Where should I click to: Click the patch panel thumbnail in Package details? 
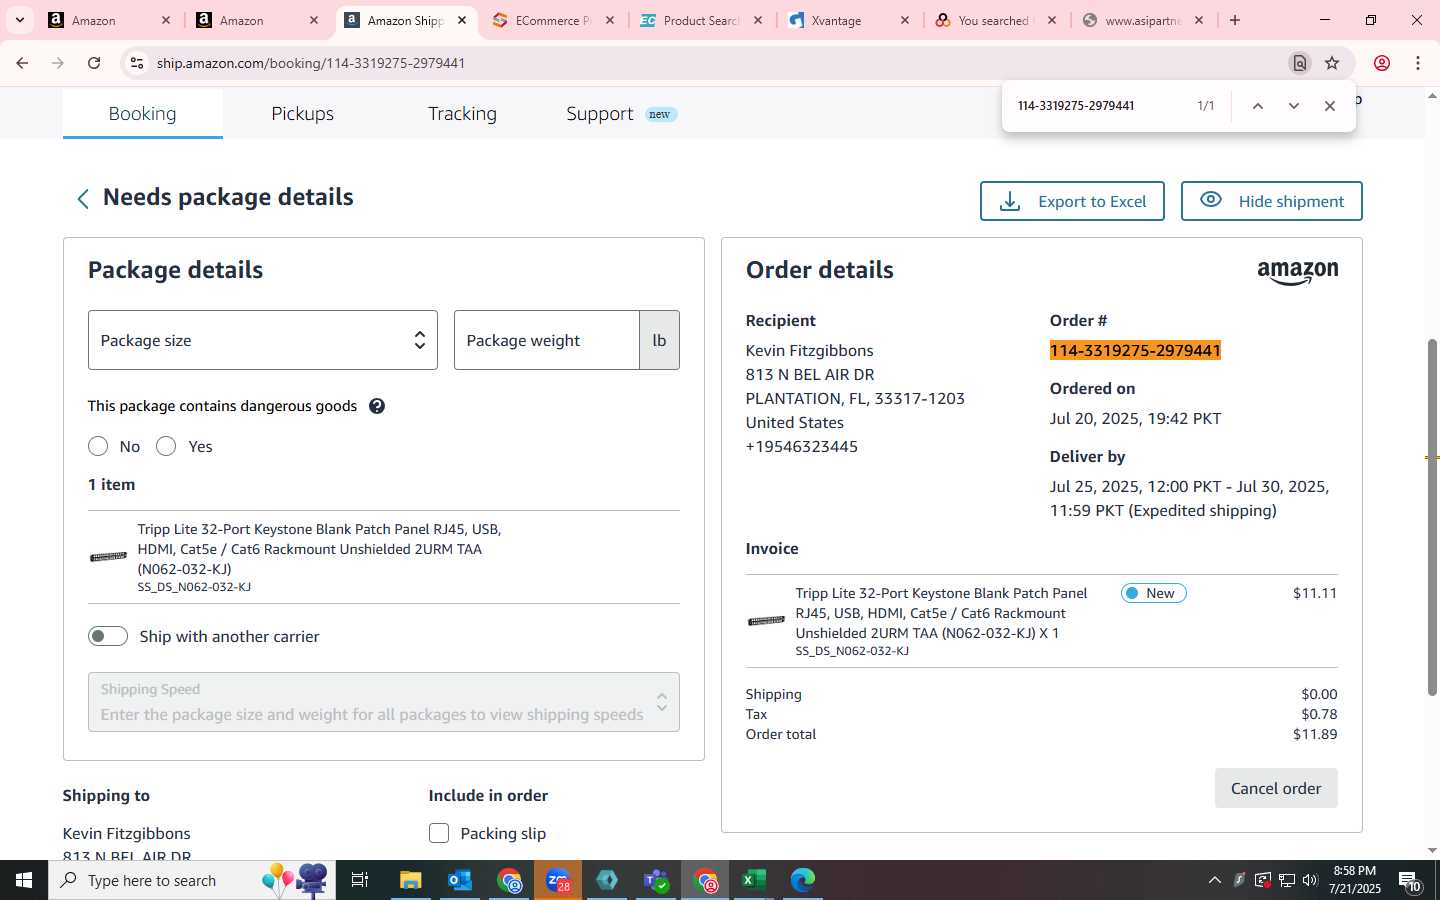pyautogui.click(x=108, y=557)
